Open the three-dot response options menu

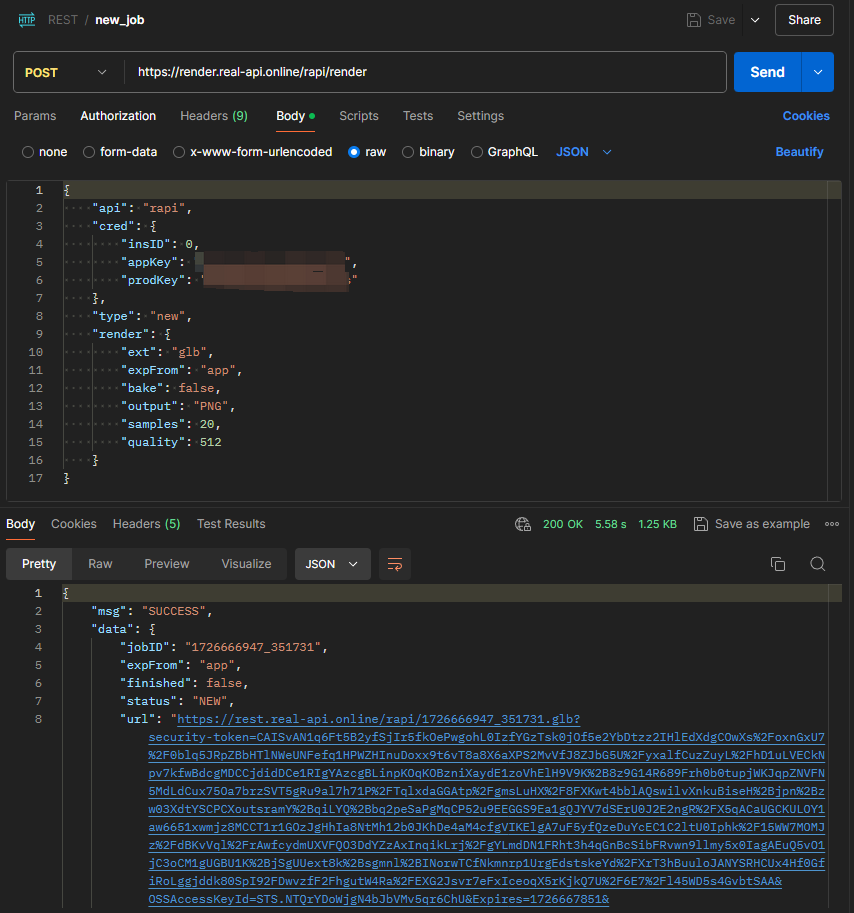[x=832, y=524]
